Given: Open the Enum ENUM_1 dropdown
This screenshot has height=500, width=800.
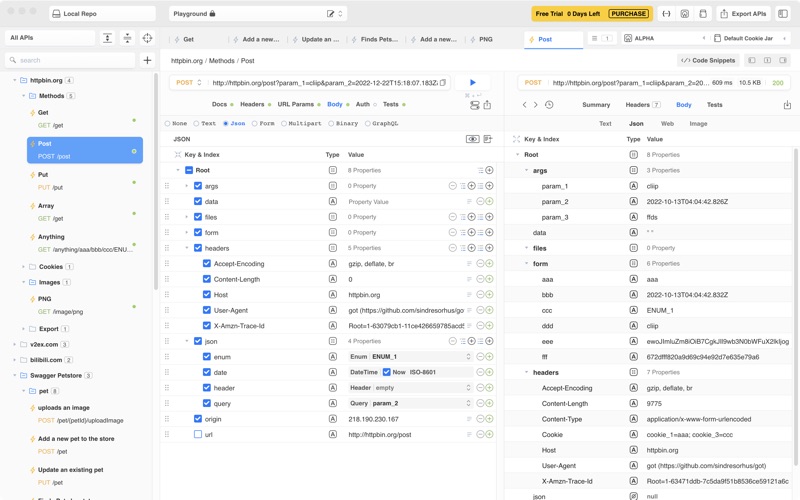Looking at the screenshot, I should [410, 357].
